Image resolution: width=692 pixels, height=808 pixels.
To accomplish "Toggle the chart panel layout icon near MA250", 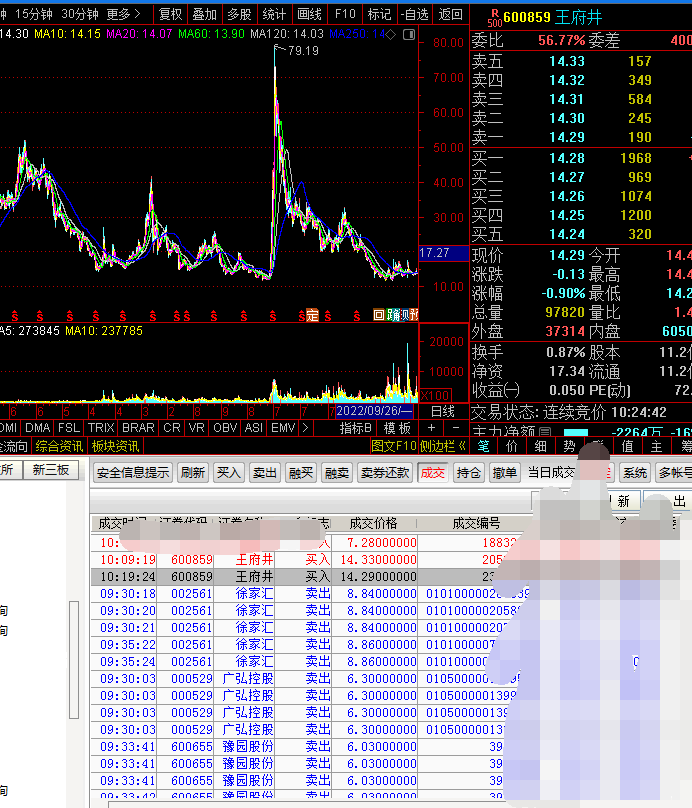I will [409, 35].
